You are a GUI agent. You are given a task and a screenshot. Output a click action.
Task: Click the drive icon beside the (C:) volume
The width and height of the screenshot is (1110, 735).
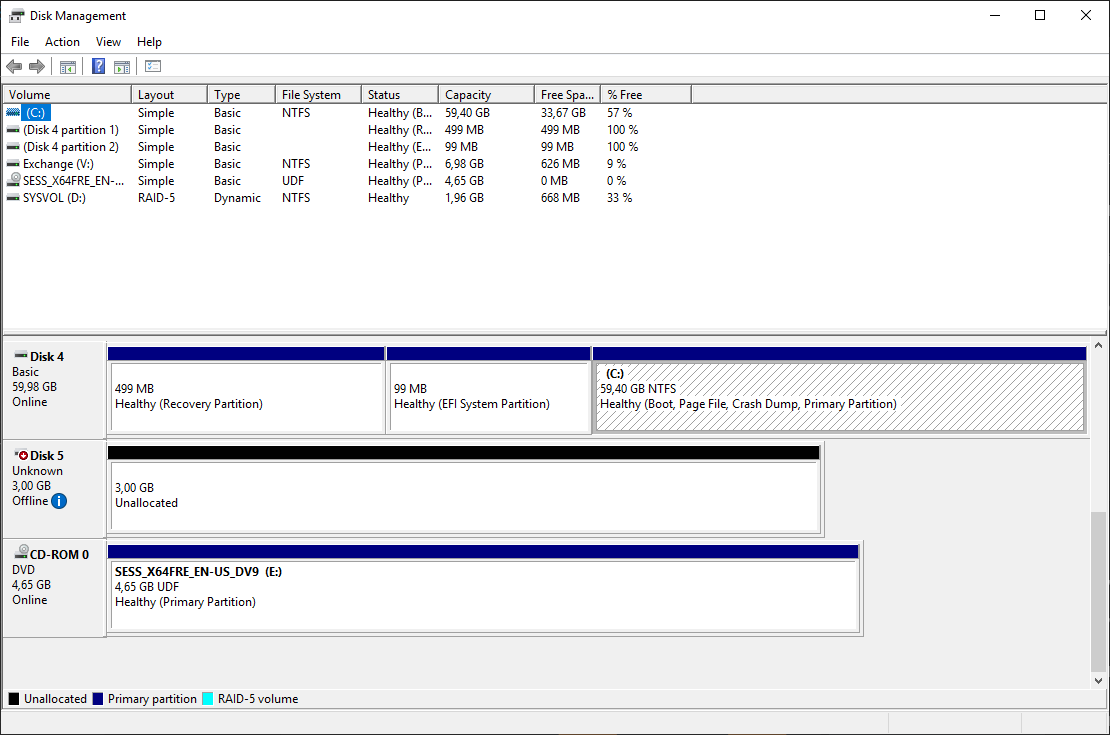12,112
